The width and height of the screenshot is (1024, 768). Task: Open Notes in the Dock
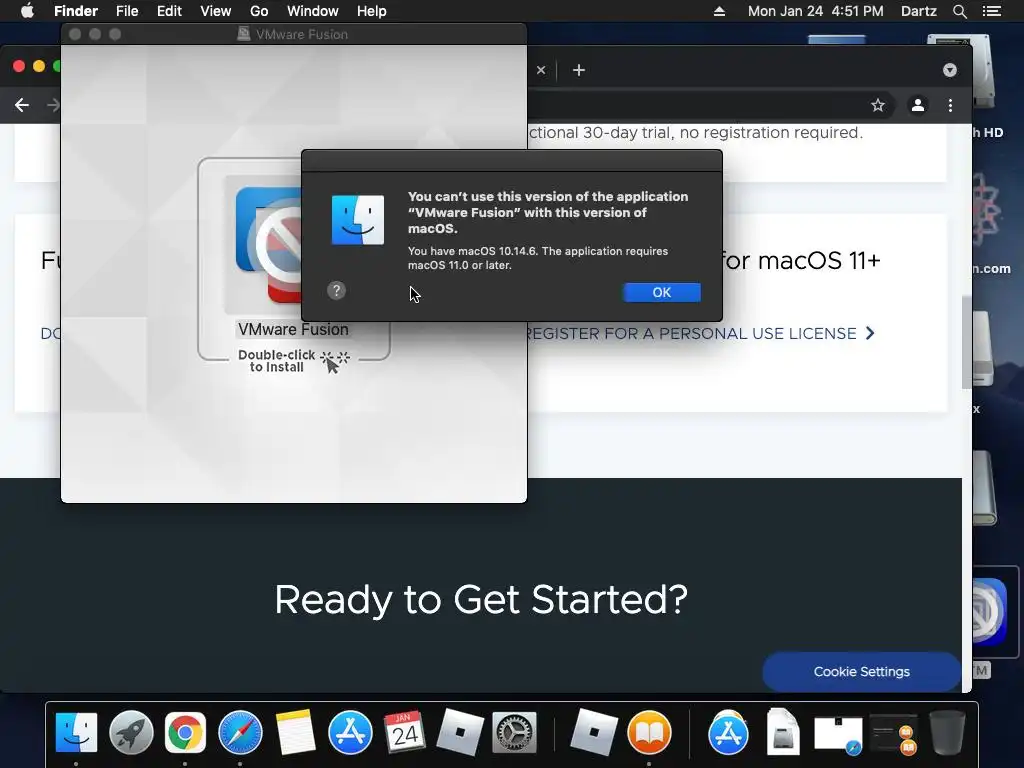295,732
